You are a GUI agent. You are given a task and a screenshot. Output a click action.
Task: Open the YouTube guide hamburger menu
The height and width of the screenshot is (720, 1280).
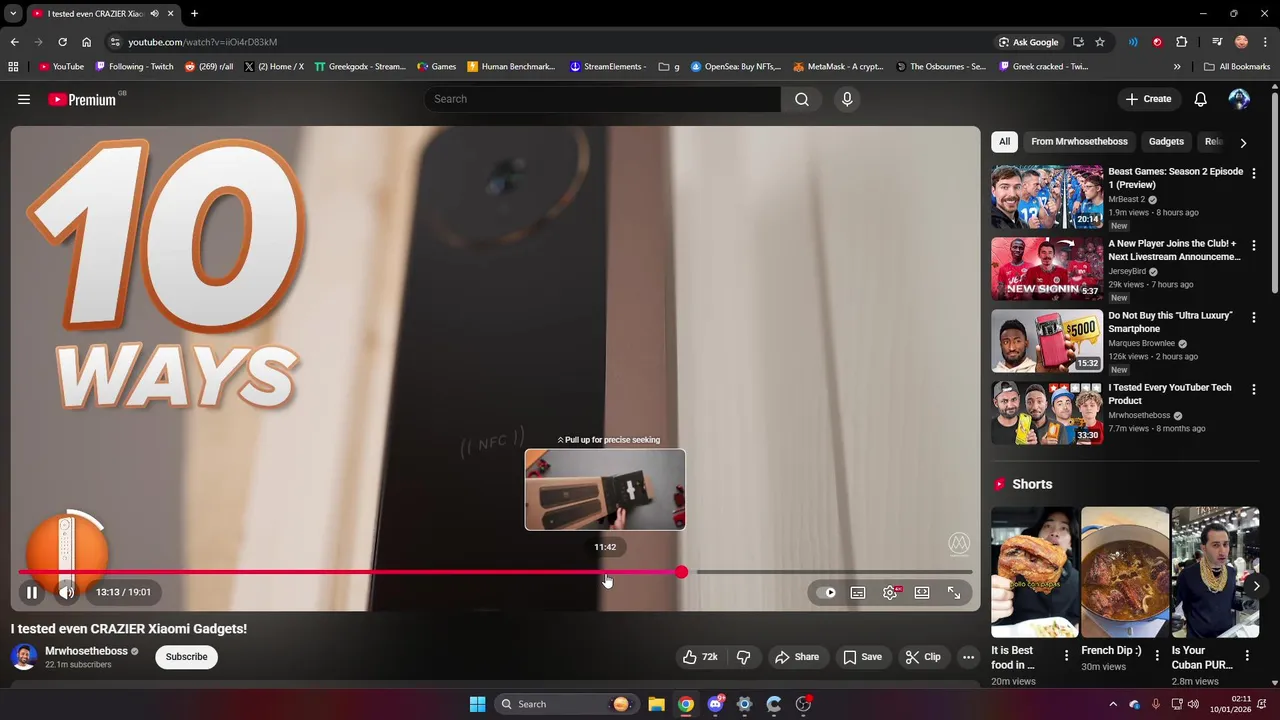24,99
